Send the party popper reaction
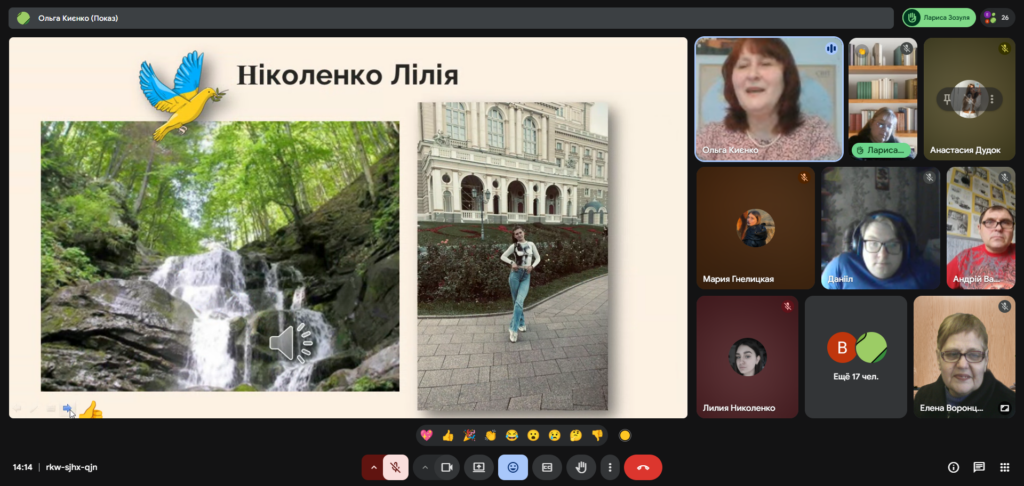 point(469,435)
